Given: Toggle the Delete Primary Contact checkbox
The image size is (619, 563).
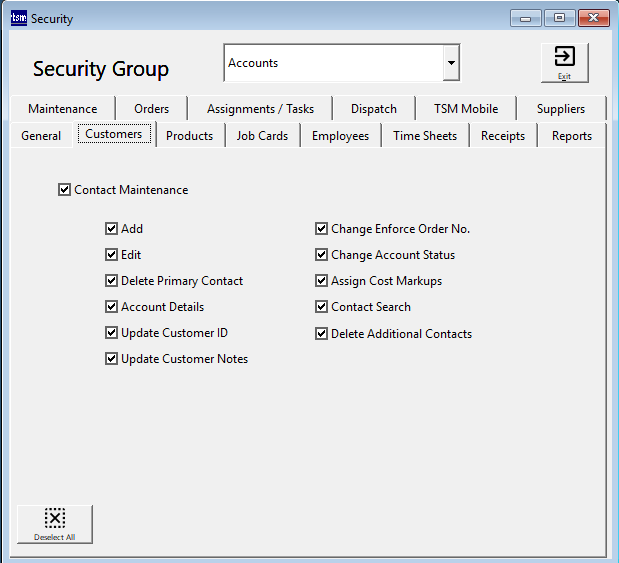Looking at the screenshot, I should [x=112, y=281].
